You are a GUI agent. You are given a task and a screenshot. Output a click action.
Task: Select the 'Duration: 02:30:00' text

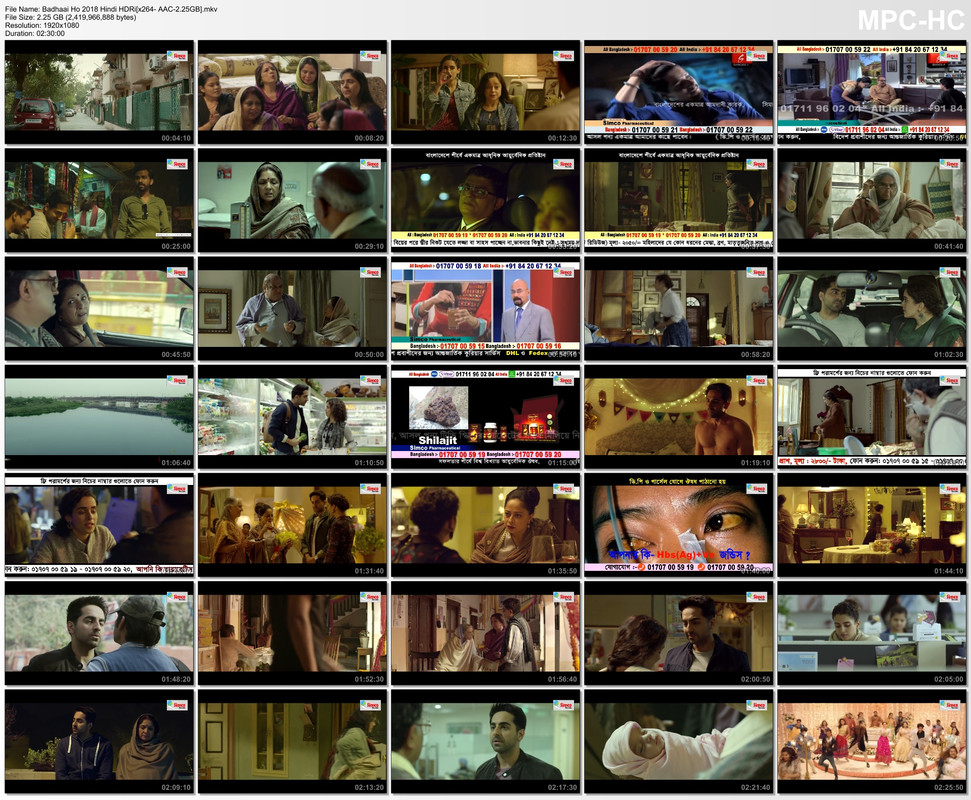[x=35, y=33]
